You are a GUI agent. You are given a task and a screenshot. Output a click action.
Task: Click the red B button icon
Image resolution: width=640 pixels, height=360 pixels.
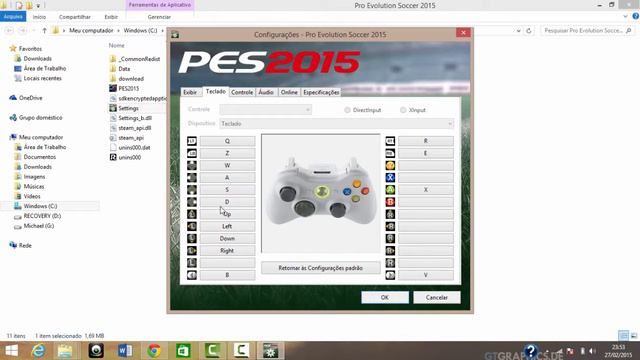pos(390,202)
